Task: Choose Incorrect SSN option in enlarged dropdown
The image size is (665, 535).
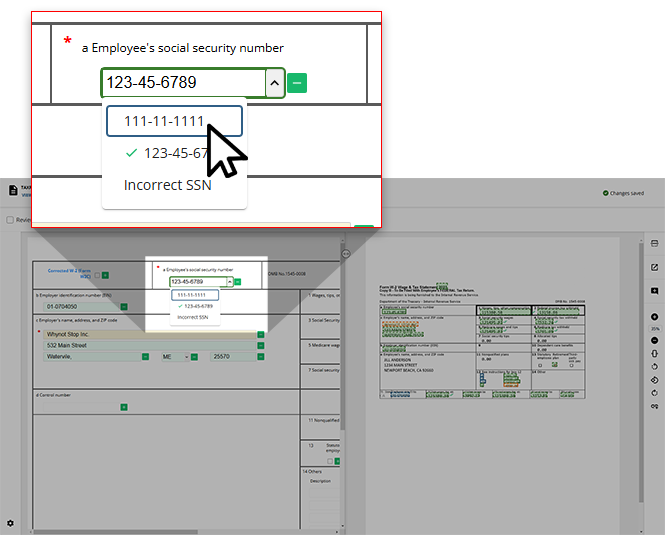Action: pyautogui.click(x=167, y=185)
